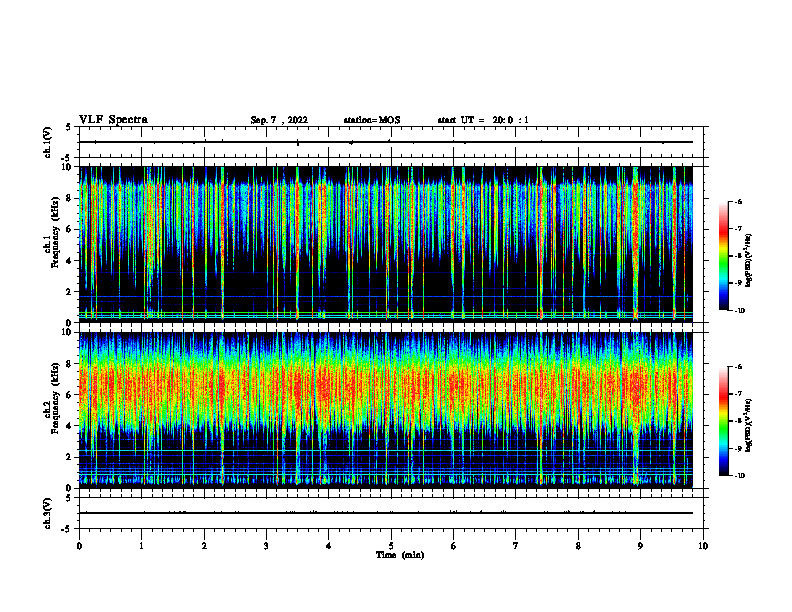Viewport: 792px width, 612px height.
Task: Click the "0" tick label on Time axis
Action: tap(79, 546)
